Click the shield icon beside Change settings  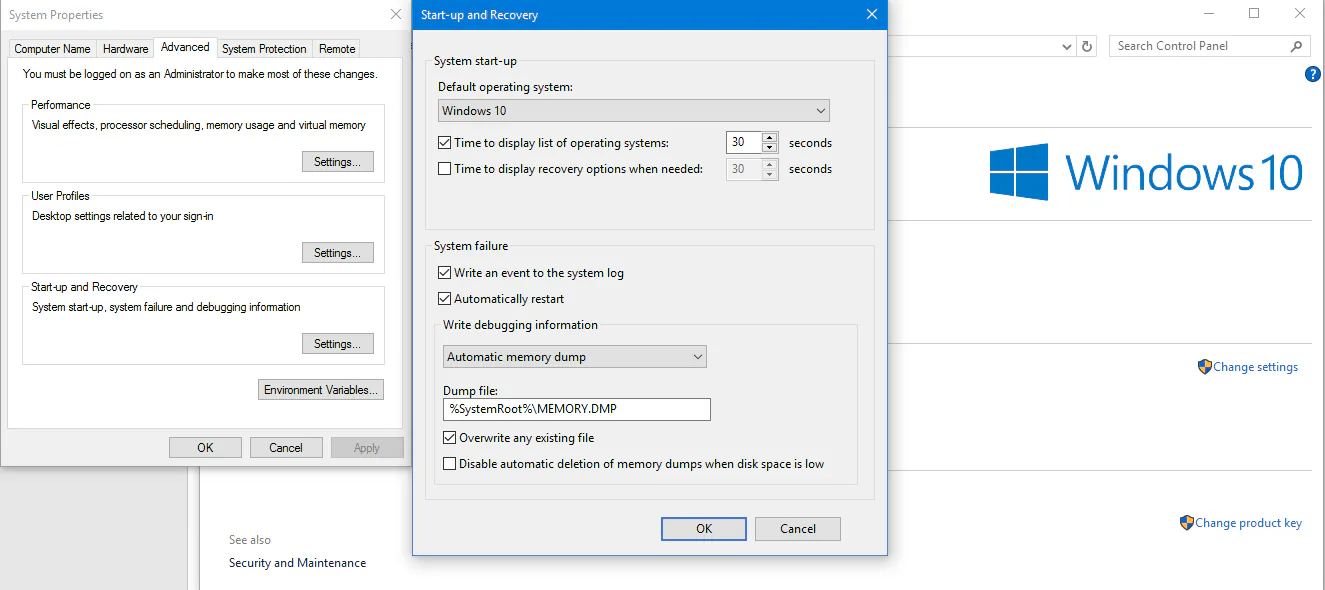pos(1205,367)
